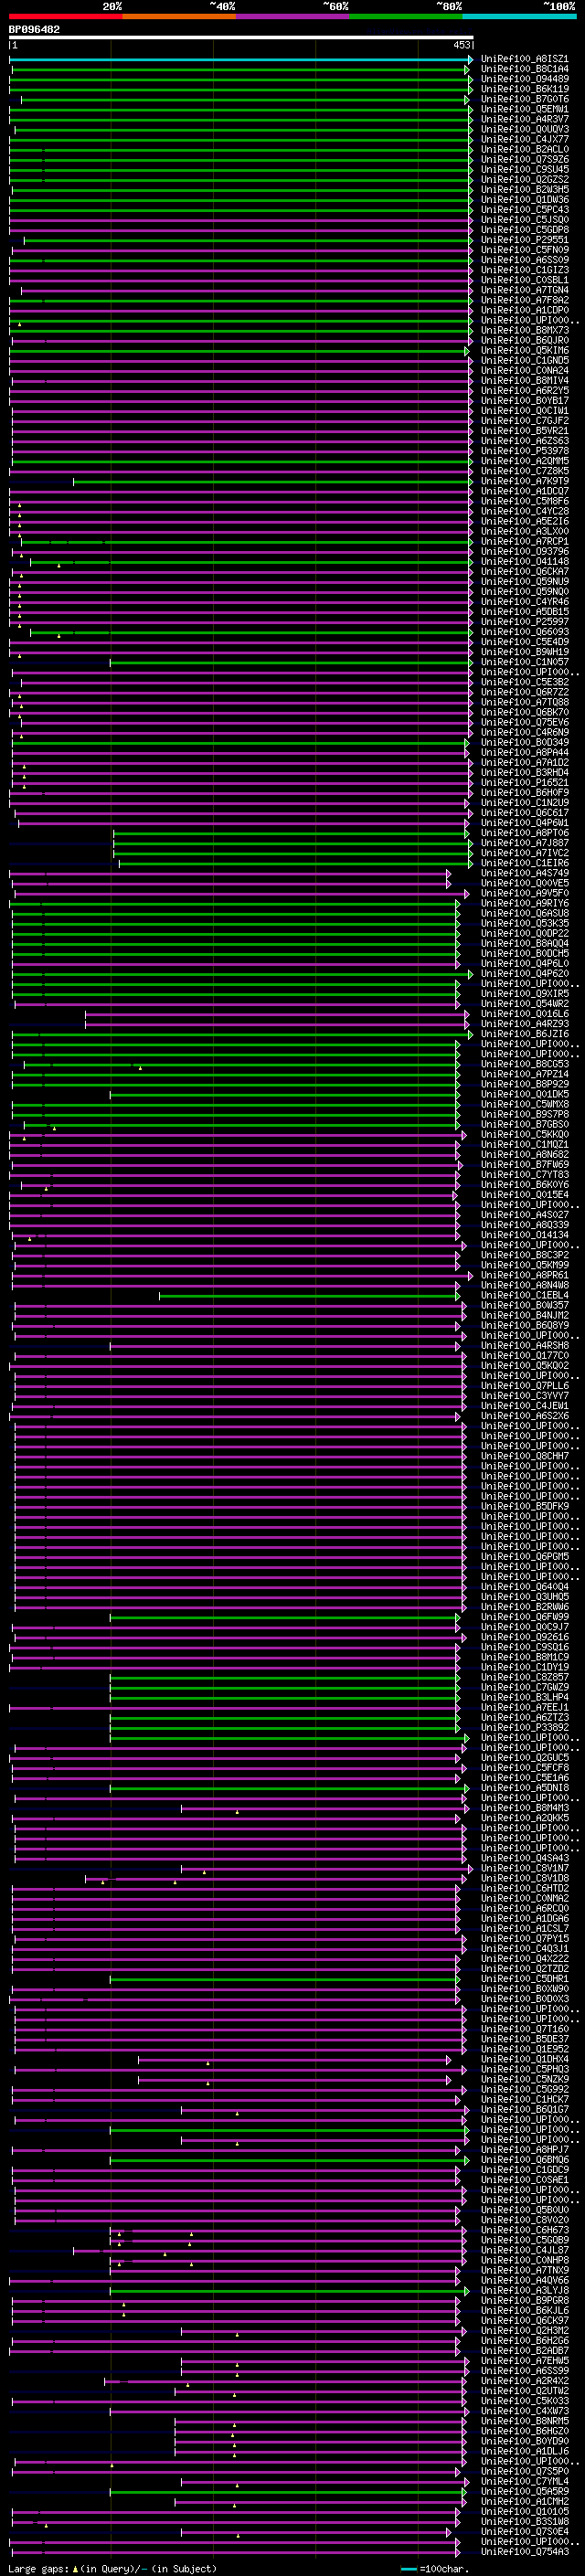Click UniRef100_O14134 label
The image size is (585, 2576).
point(524,1235)
